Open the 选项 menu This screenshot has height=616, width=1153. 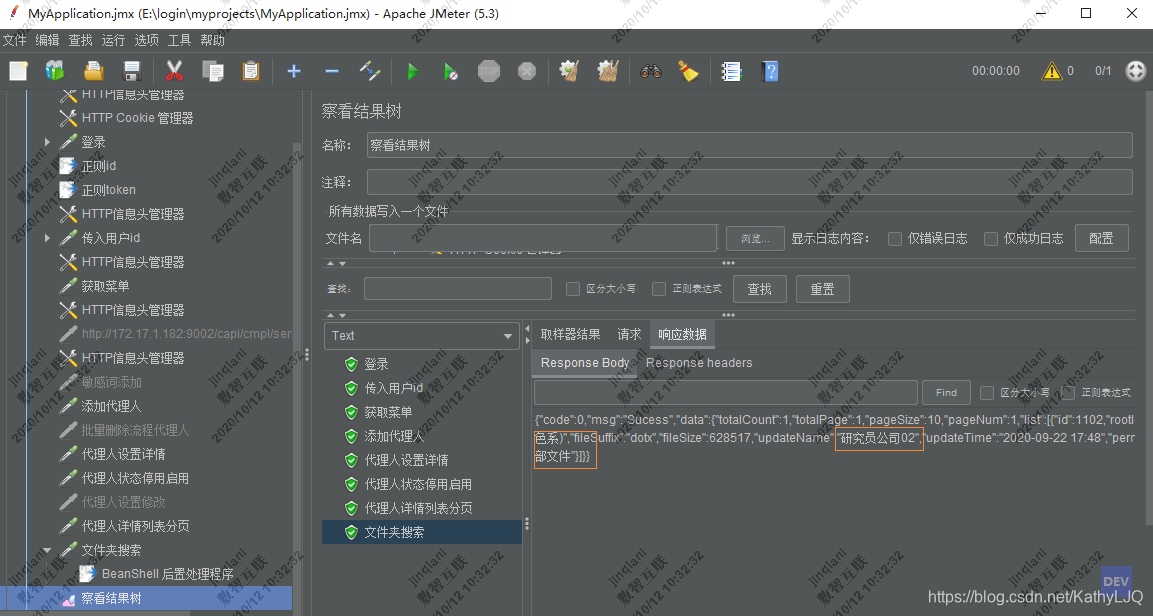146,40
